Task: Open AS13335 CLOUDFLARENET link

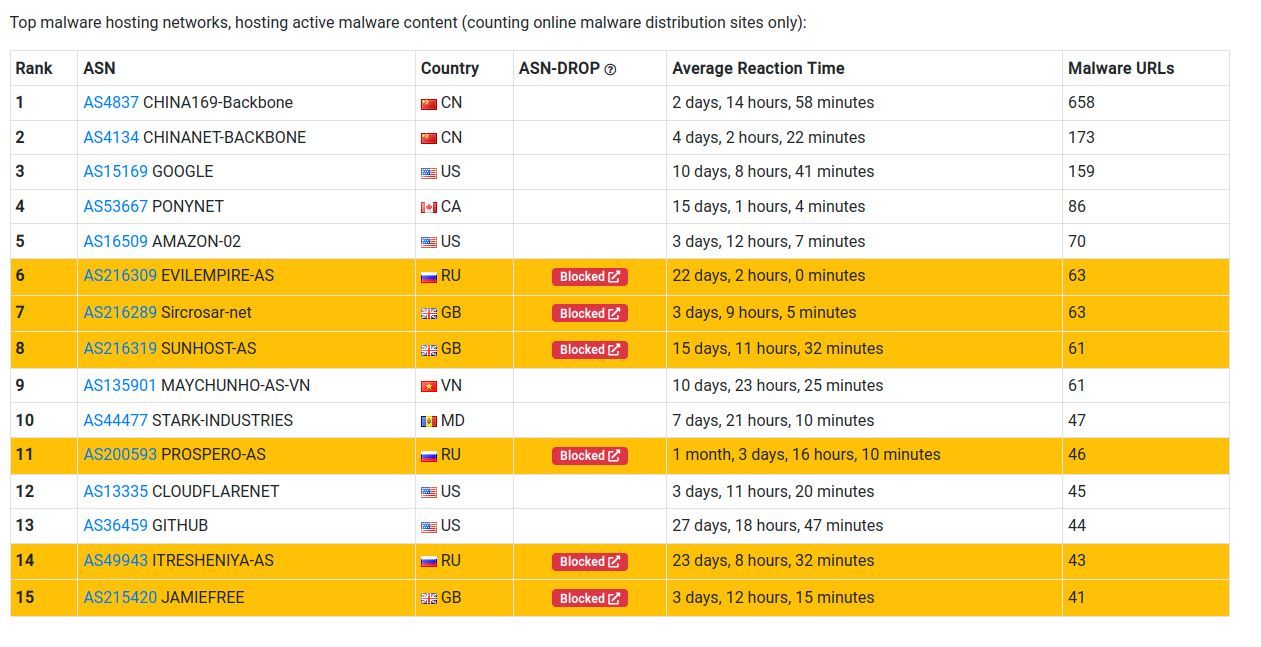Action: (x=115, y=491)
